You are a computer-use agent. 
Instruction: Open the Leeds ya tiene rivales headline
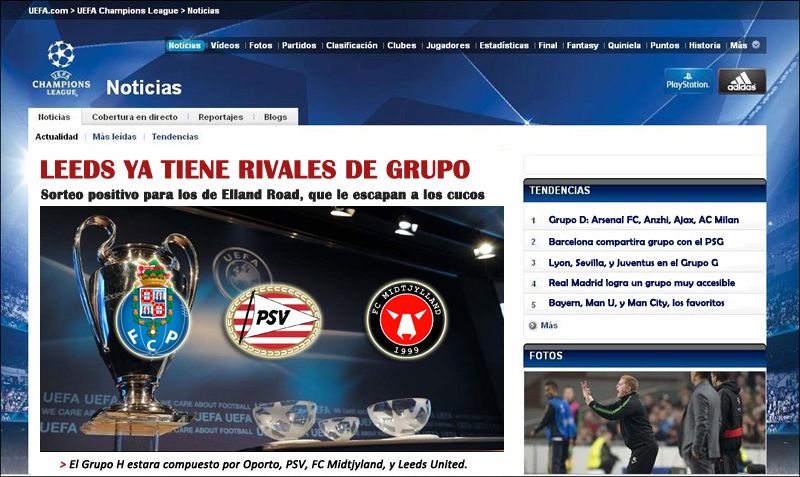pos(255,170)
